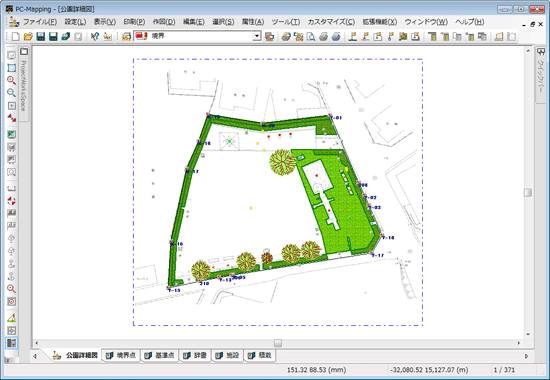Click the horizontal scrollbar thumb
Screen dimensions: 550x380
(278, 343)
